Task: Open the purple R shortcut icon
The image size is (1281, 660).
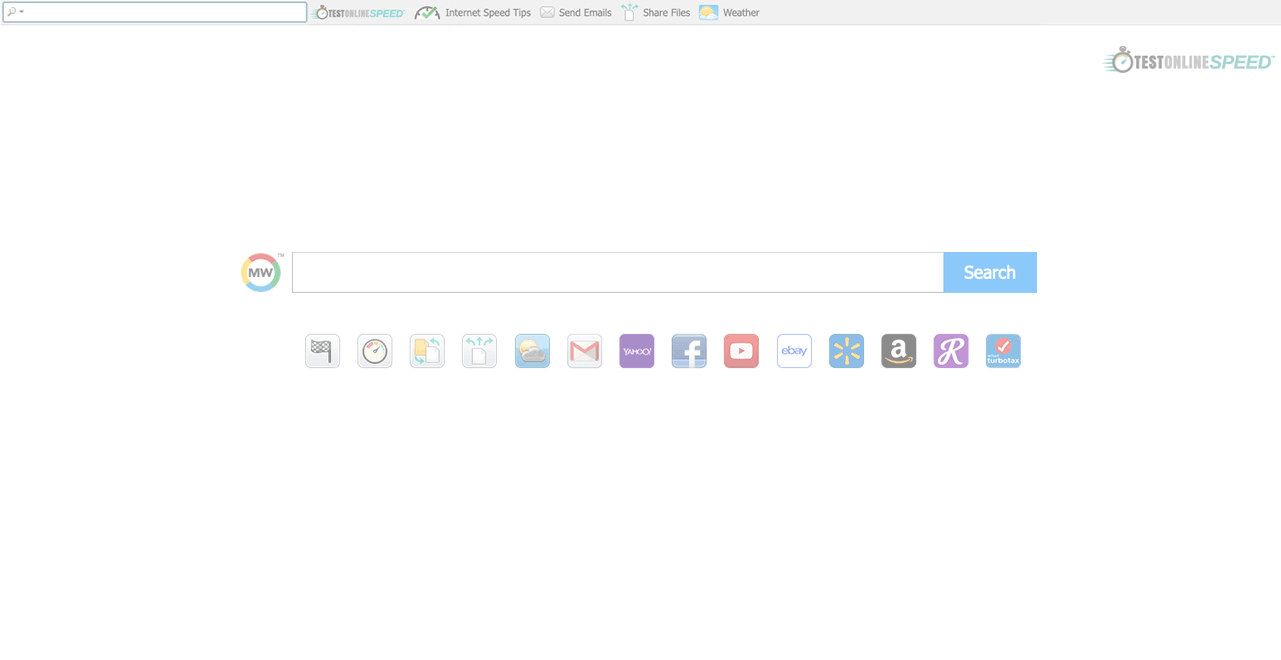Action: click(x=951, y=351)
